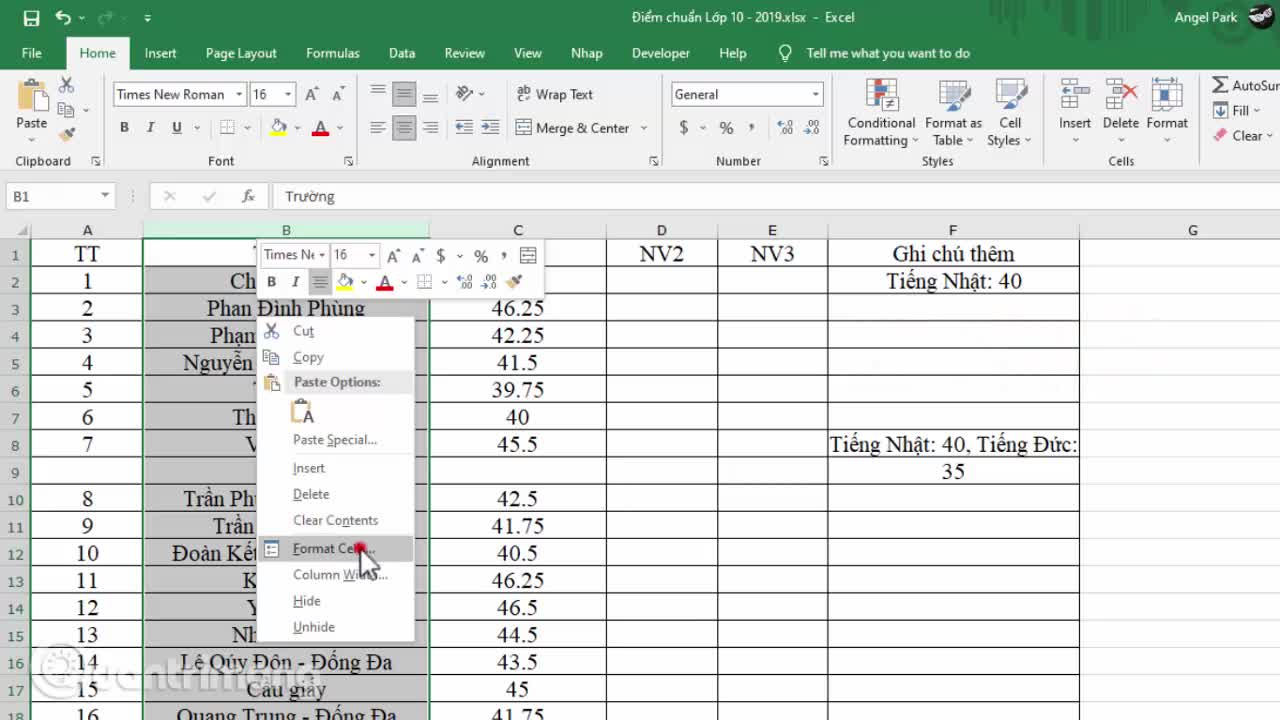Screen dimensions: 1280x720
Task: Toggle Underline in the ribbon Font group
Action: pyautogui.click(x=176, y=128)
